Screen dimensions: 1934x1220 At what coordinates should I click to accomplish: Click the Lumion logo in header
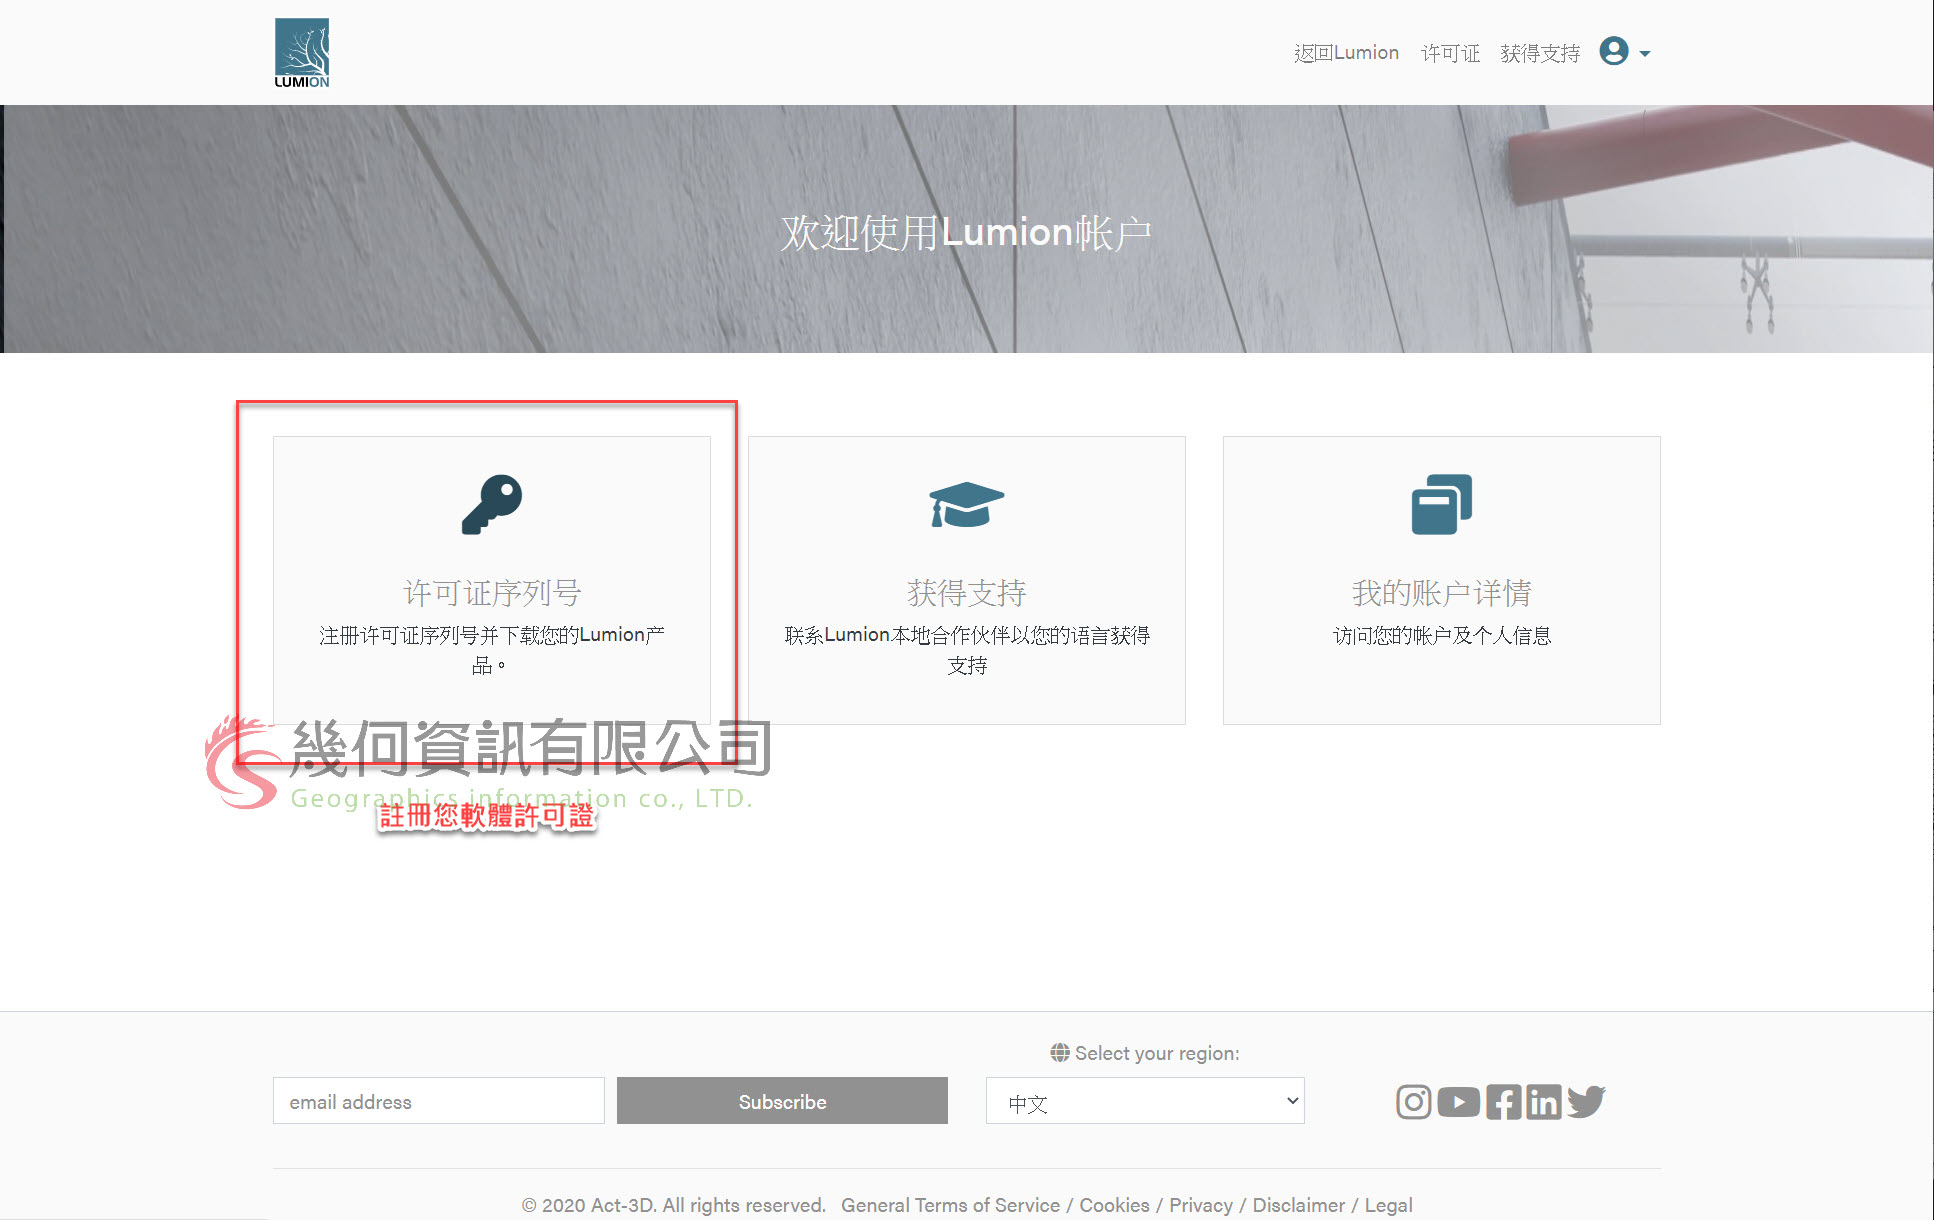(x=302, y=53)
